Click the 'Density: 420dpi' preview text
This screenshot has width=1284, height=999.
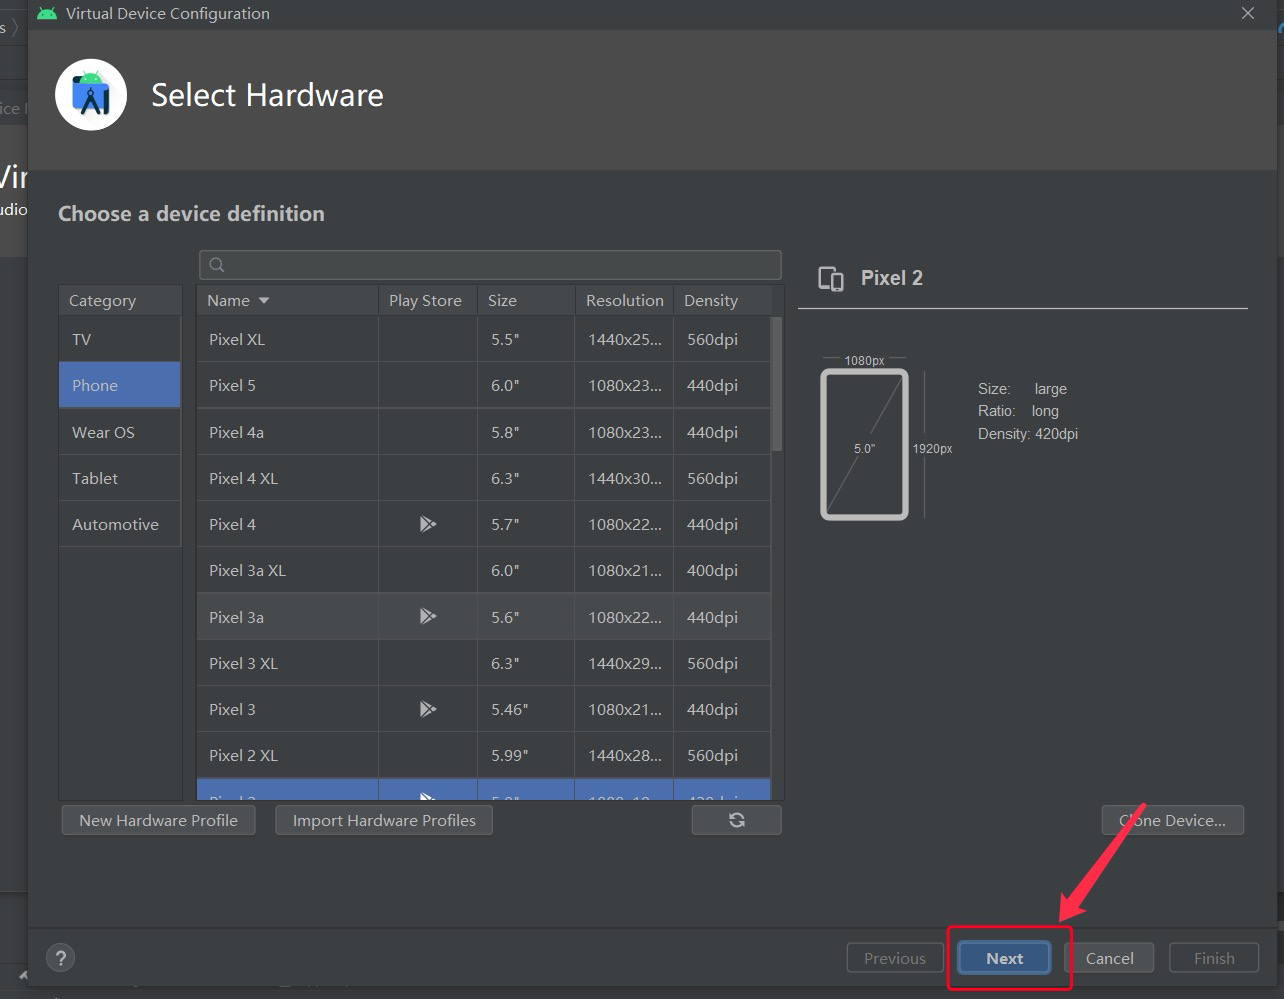pyautogui.click(x=1028, y=434)
